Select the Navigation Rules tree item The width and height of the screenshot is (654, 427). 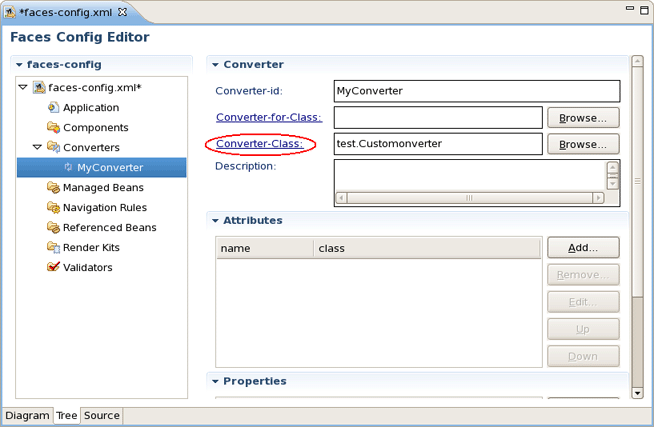pyautogui.click(x=105, y=208)
